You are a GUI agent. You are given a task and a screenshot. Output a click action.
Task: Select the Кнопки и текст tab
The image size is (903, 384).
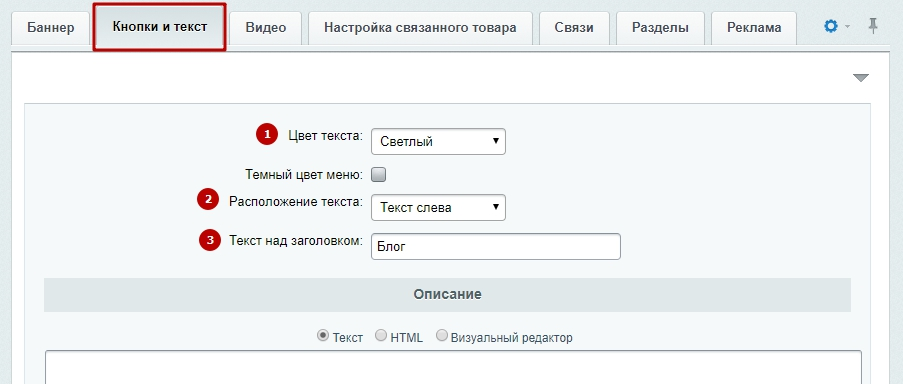pos(160,26)
